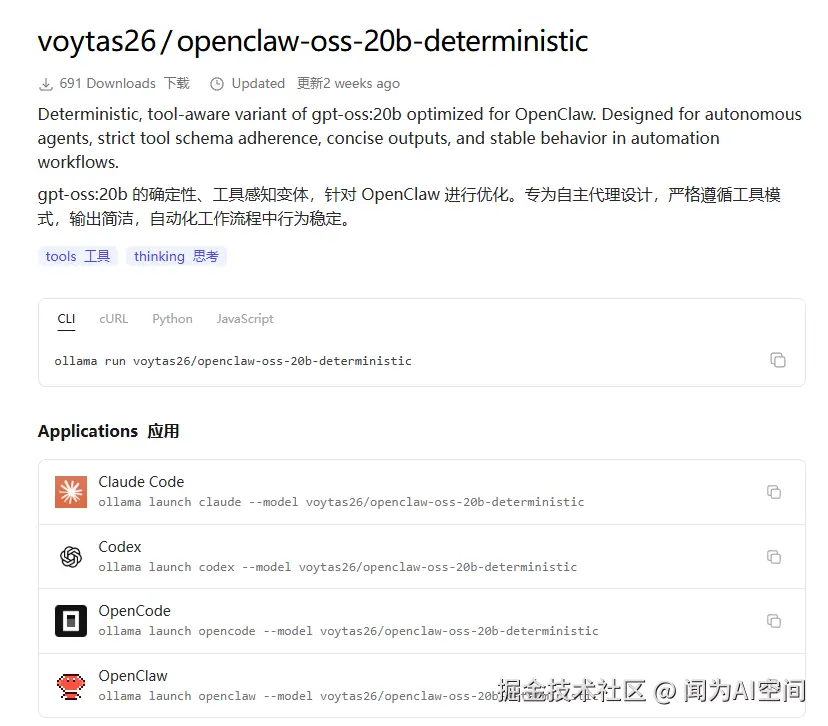
Task: Click the OpenClaw red mascot icon
Action: click(71, 686)
